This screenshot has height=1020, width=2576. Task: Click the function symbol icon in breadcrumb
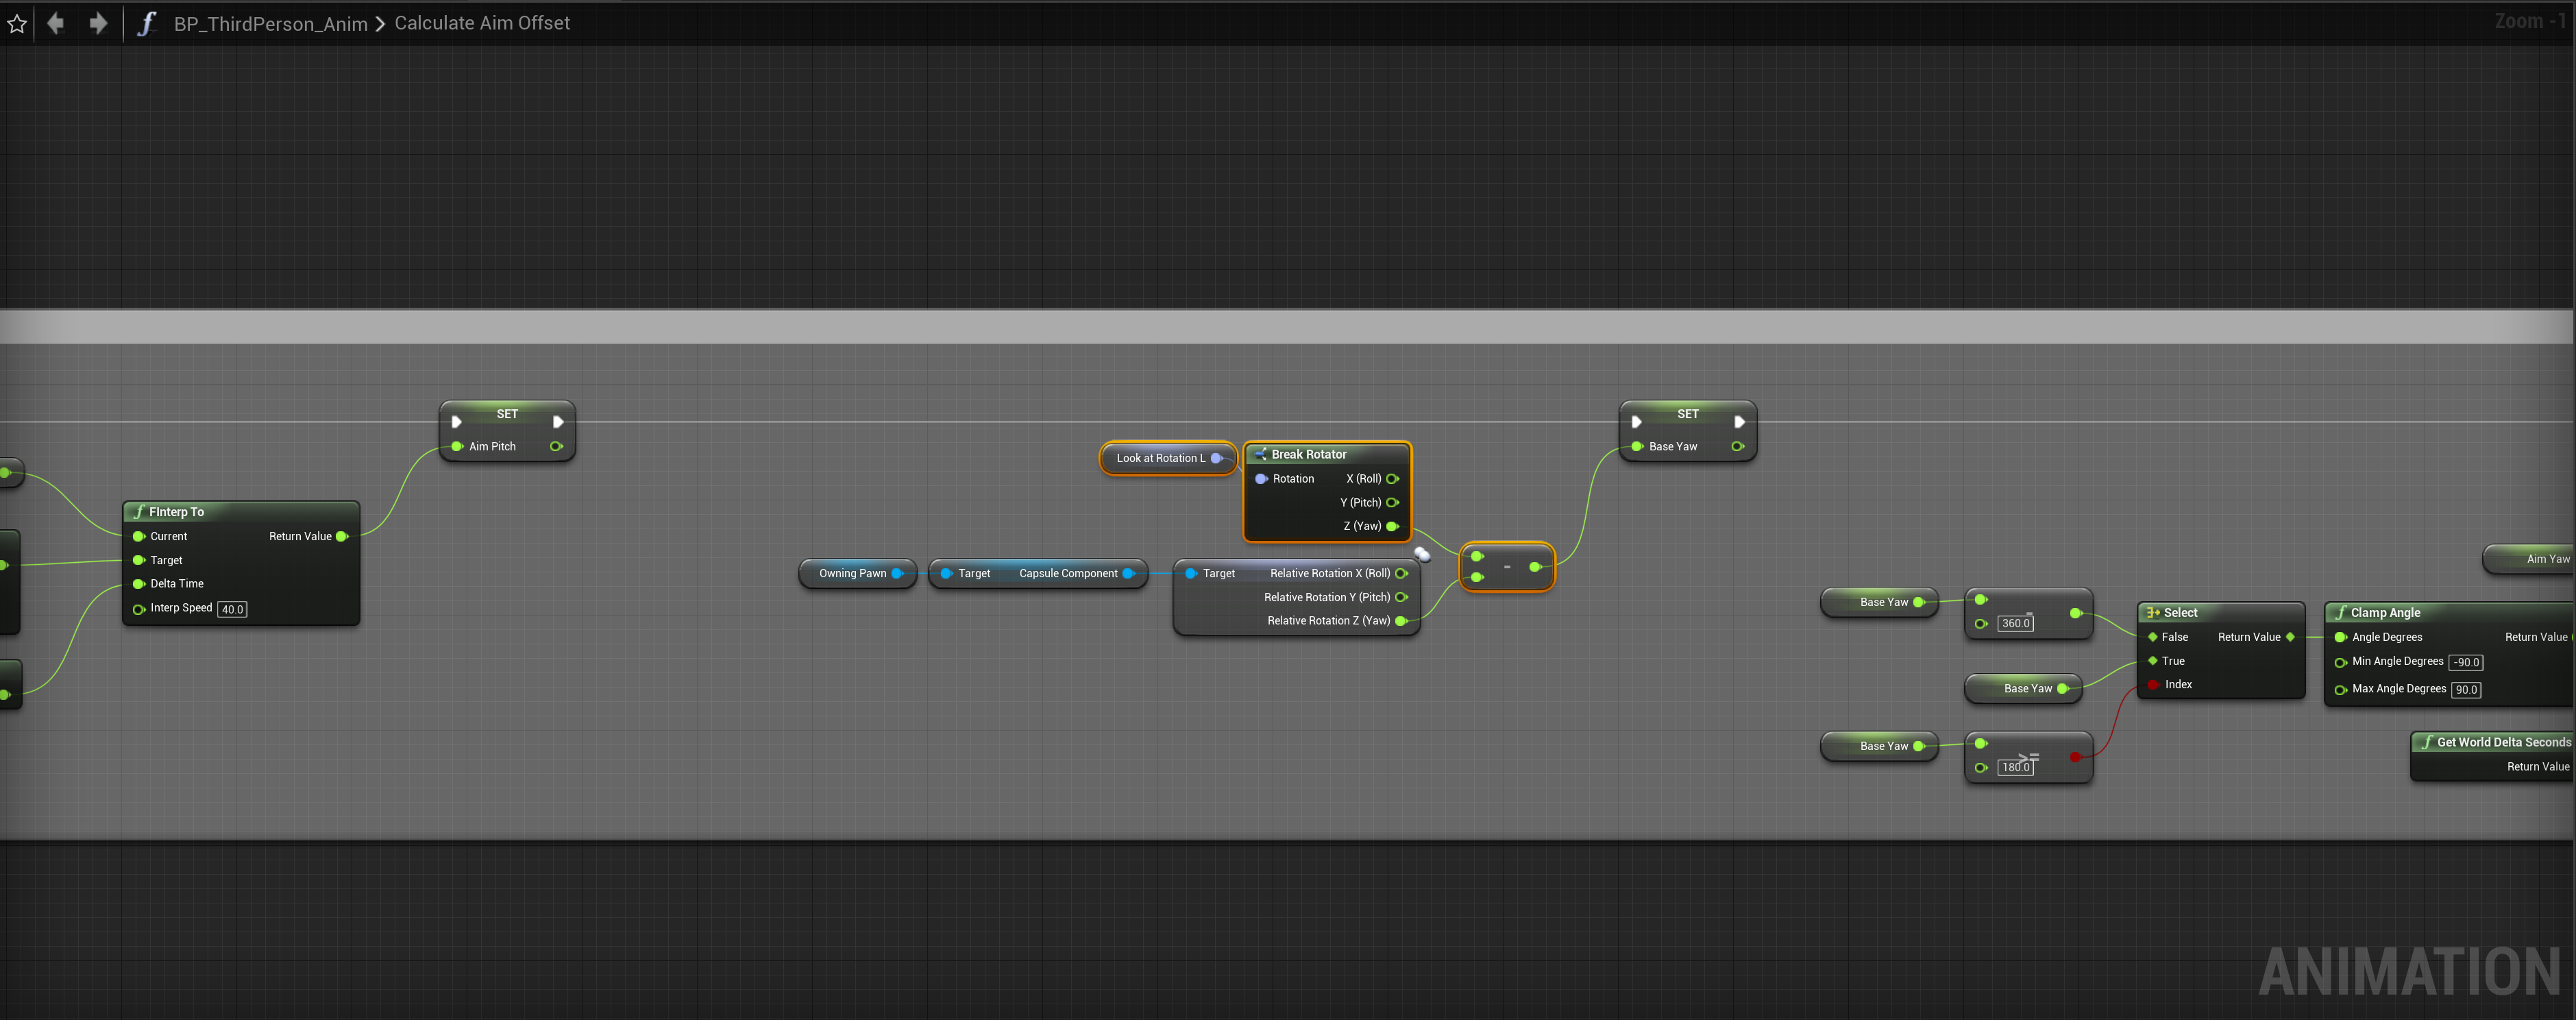tap(147, 23)
